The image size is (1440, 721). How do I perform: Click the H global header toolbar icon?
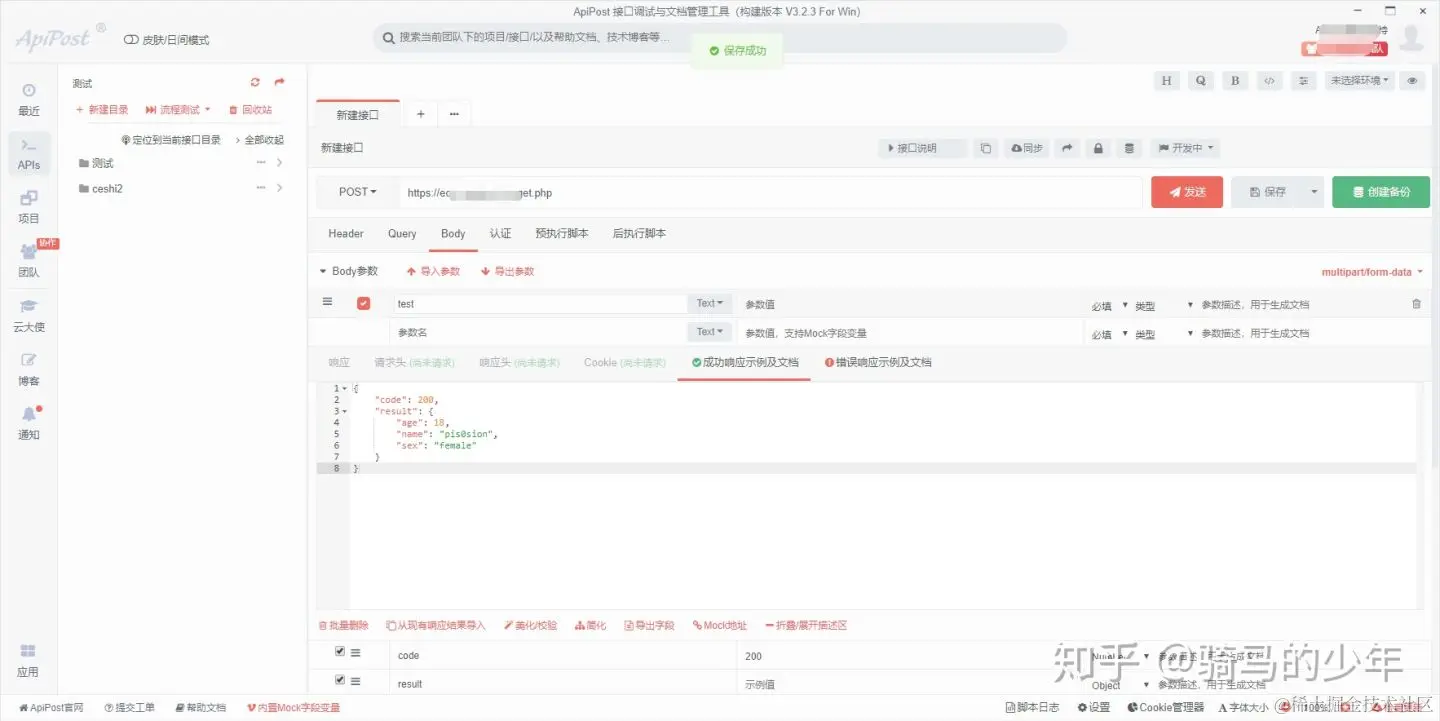point(1166,81)
